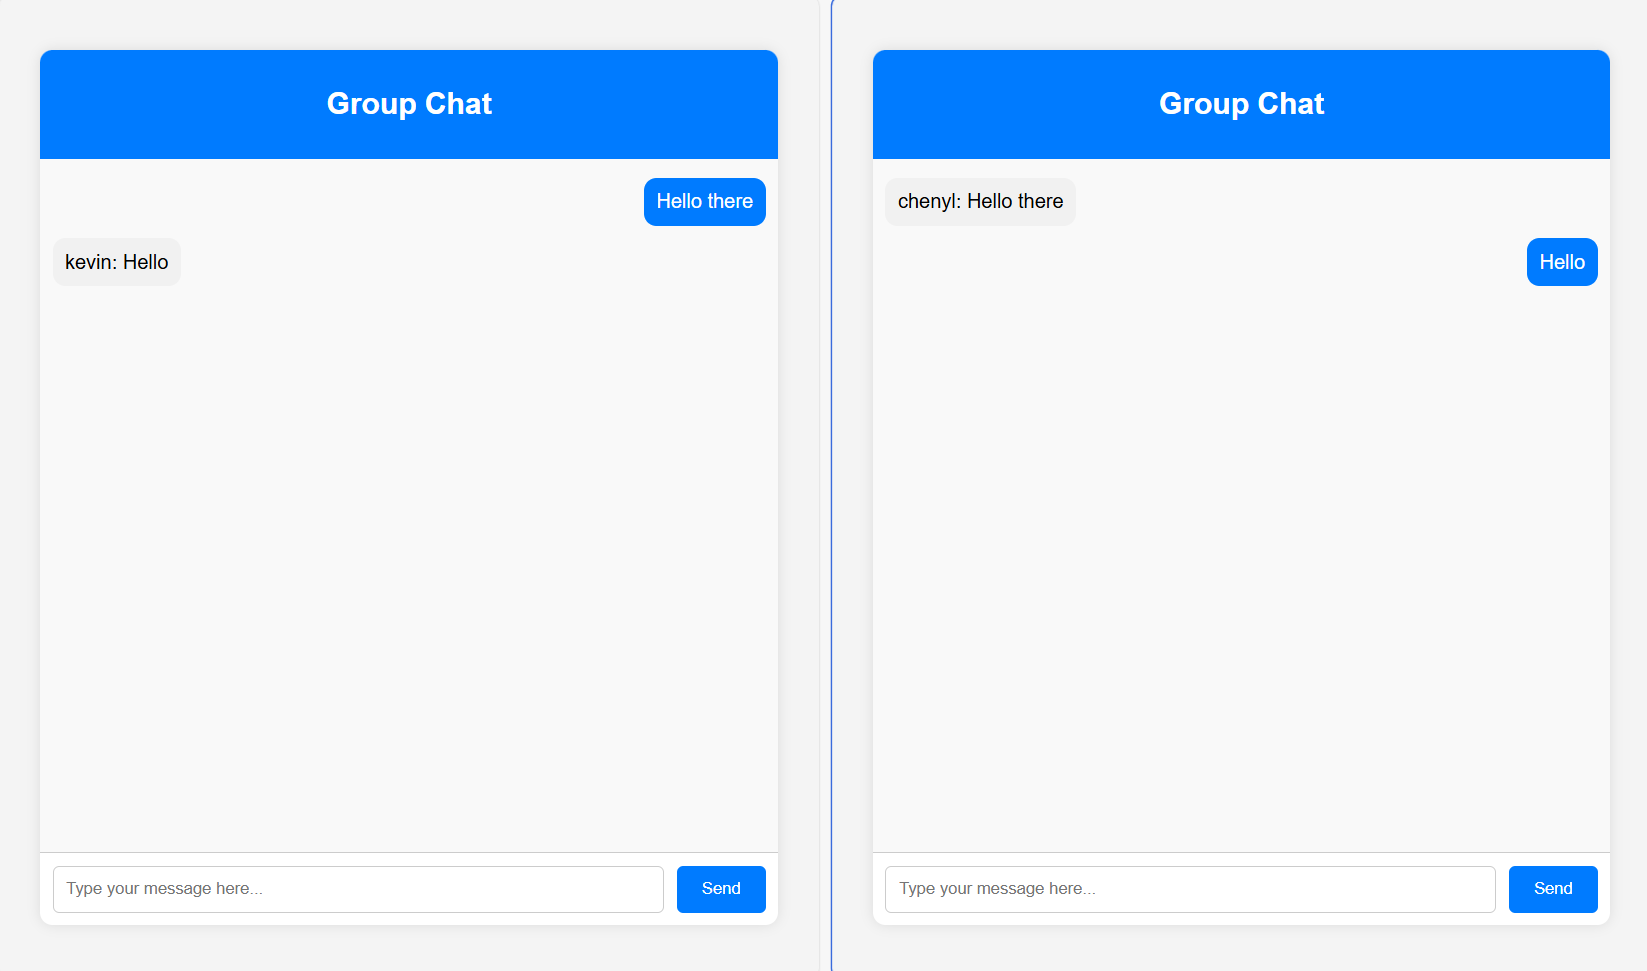Select the blue 'Hello' bubble in right chat
The height and width of the screenshot is (971, 1647).
1561,262
